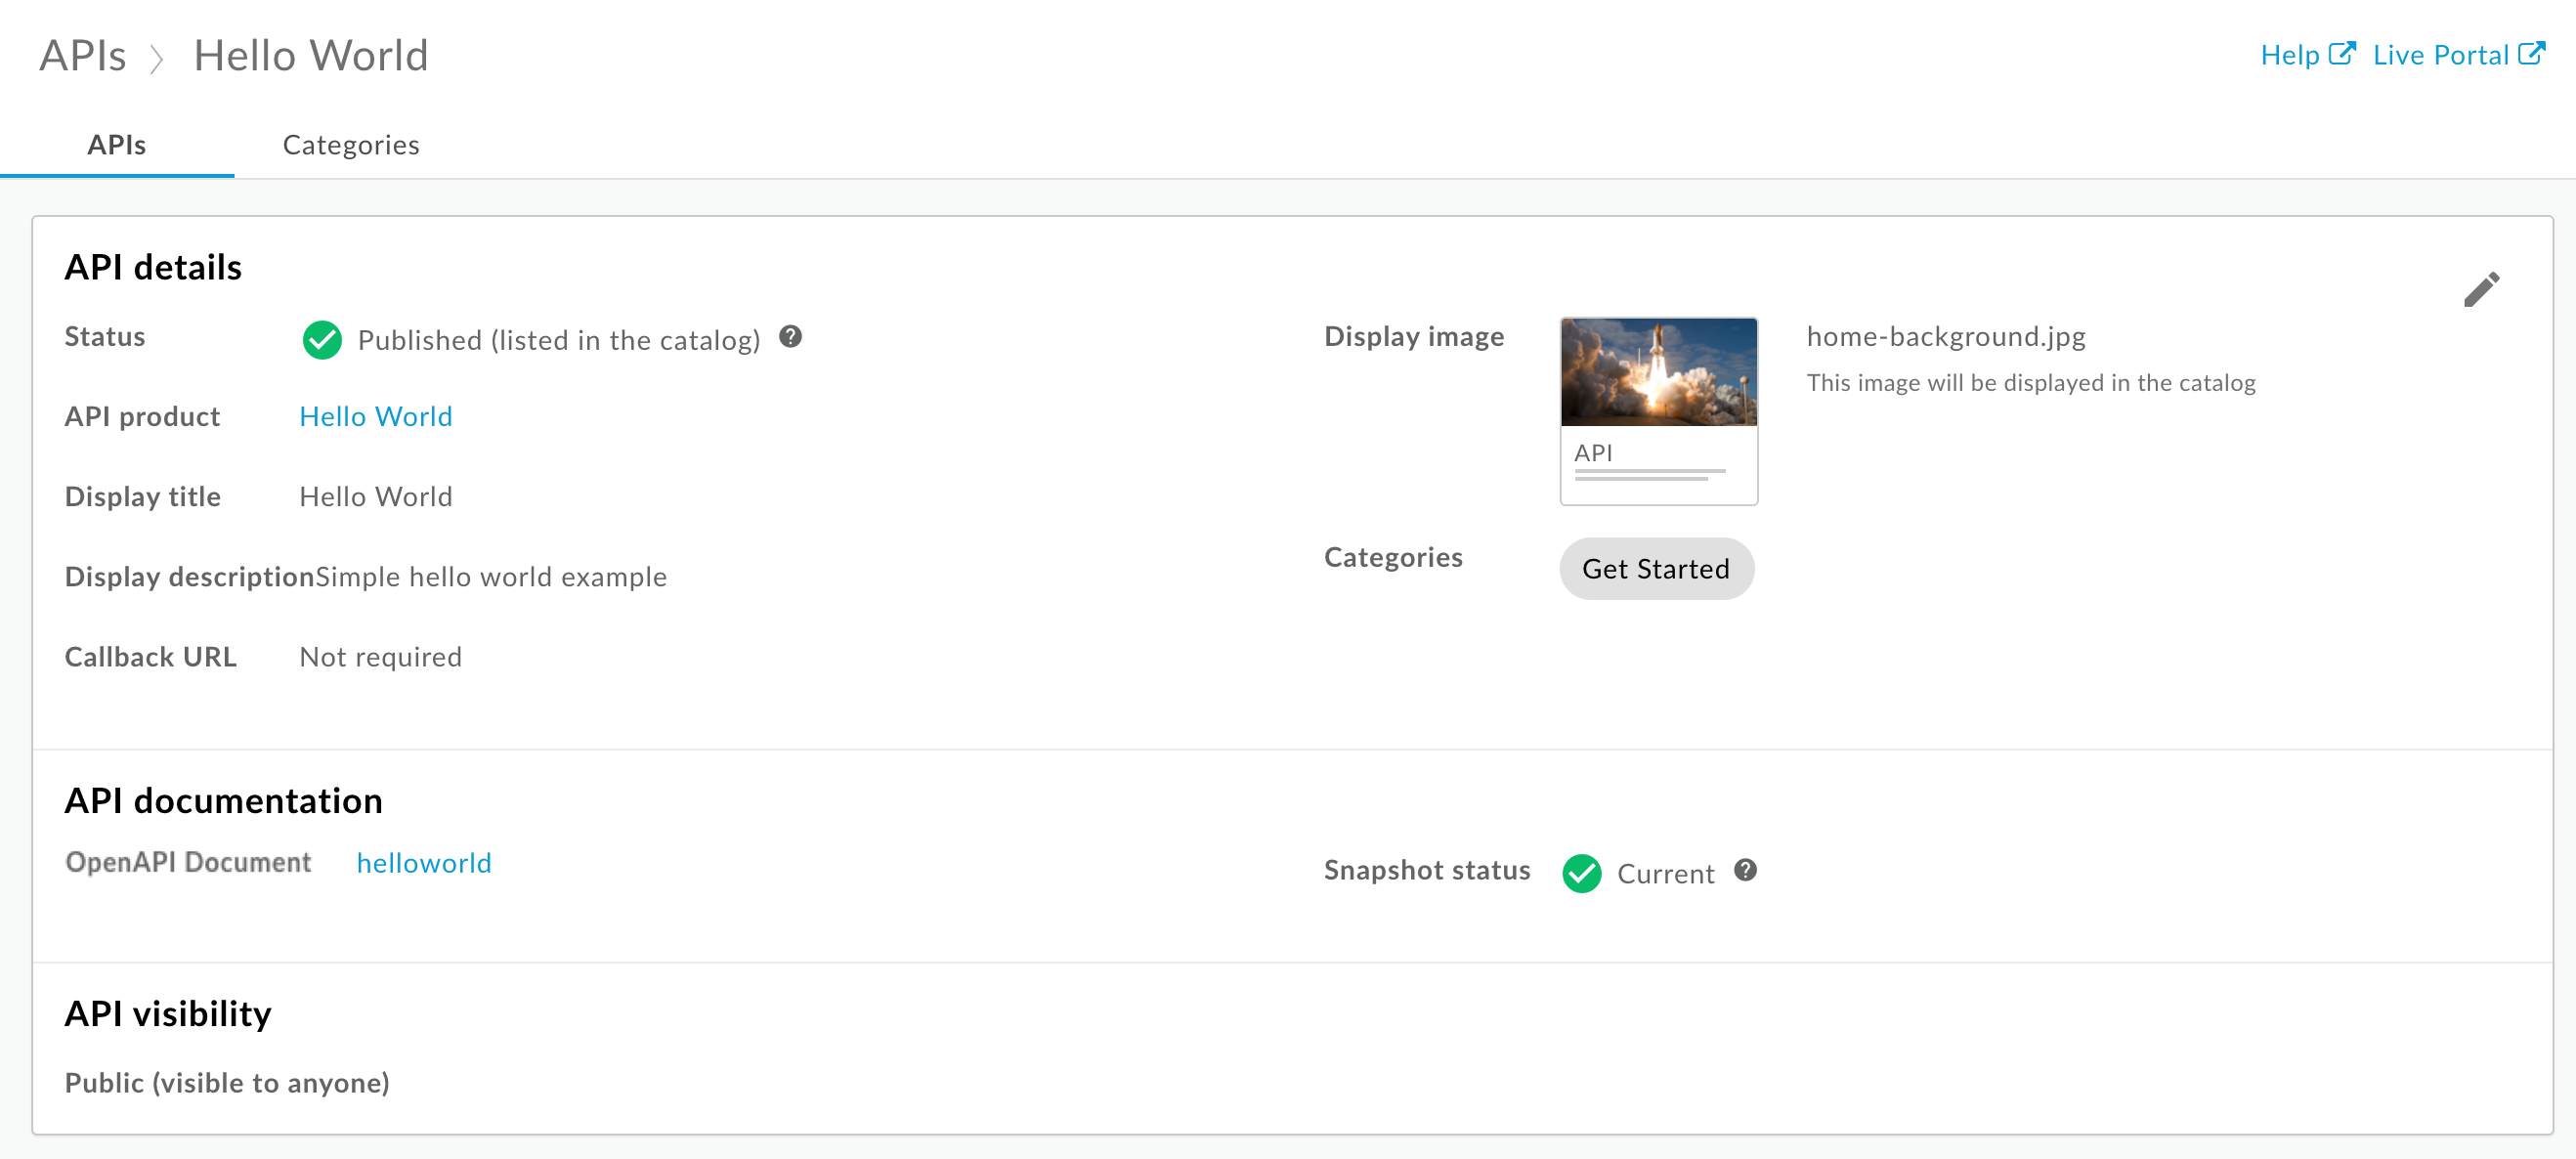The height and width of the screenshot is (1159, 2576).
Task: Click the Published status green checkmark icon
Action: pos(321,340)
